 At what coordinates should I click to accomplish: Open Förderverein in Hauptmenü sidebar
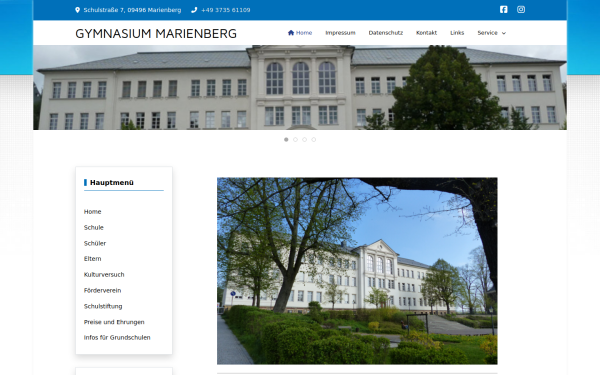[x=103, y=290]
